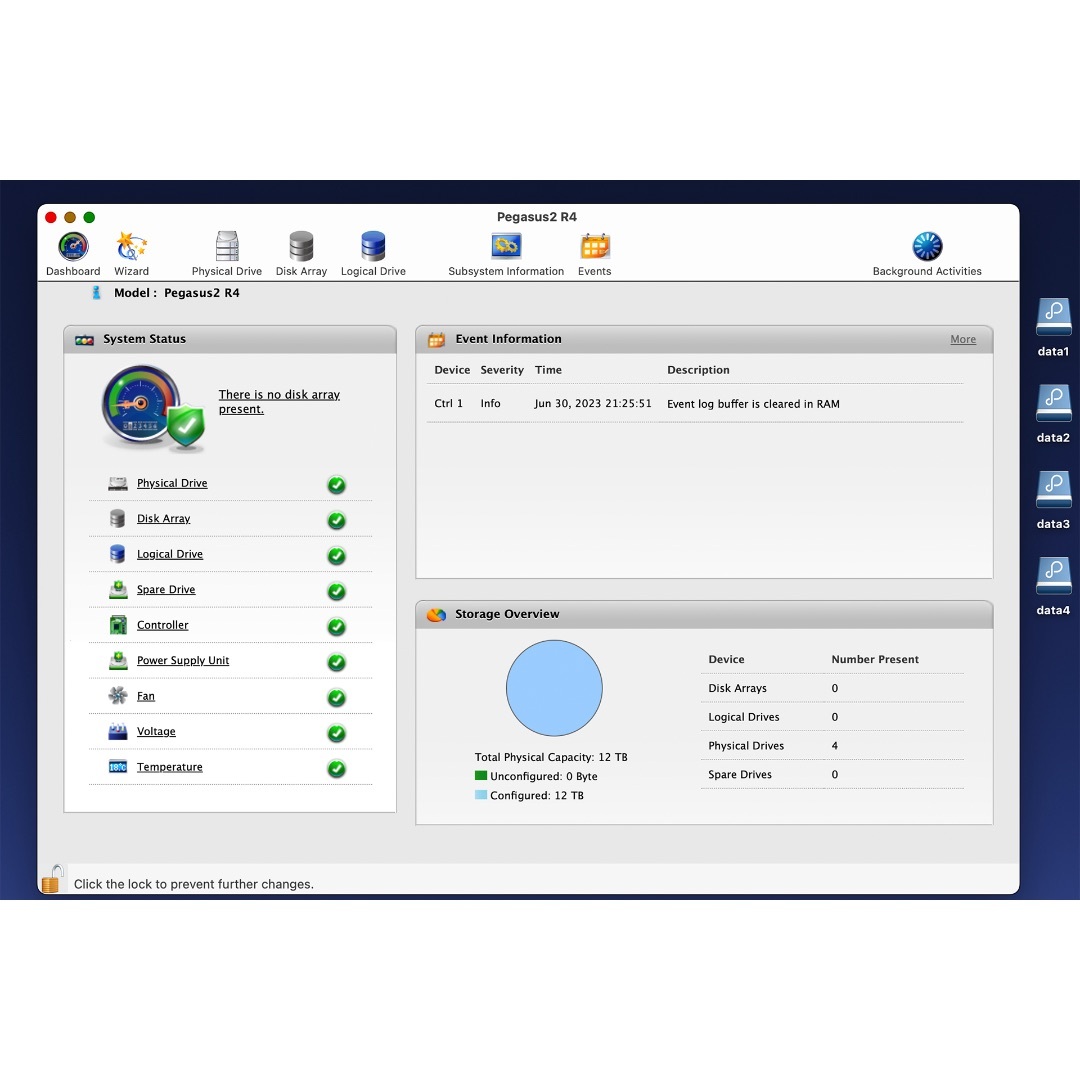Click the Power Supply Unit row icon
Viewport: 1080px width, 1080px height.
(118, 661)
